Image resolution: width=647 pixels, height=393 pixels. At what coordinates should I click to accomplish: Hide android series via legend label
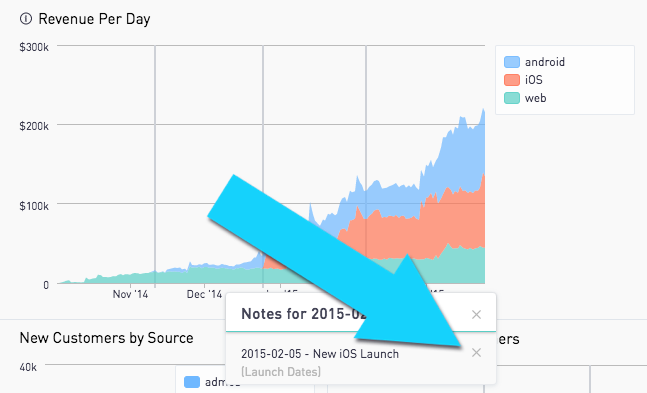coord(545,62)
